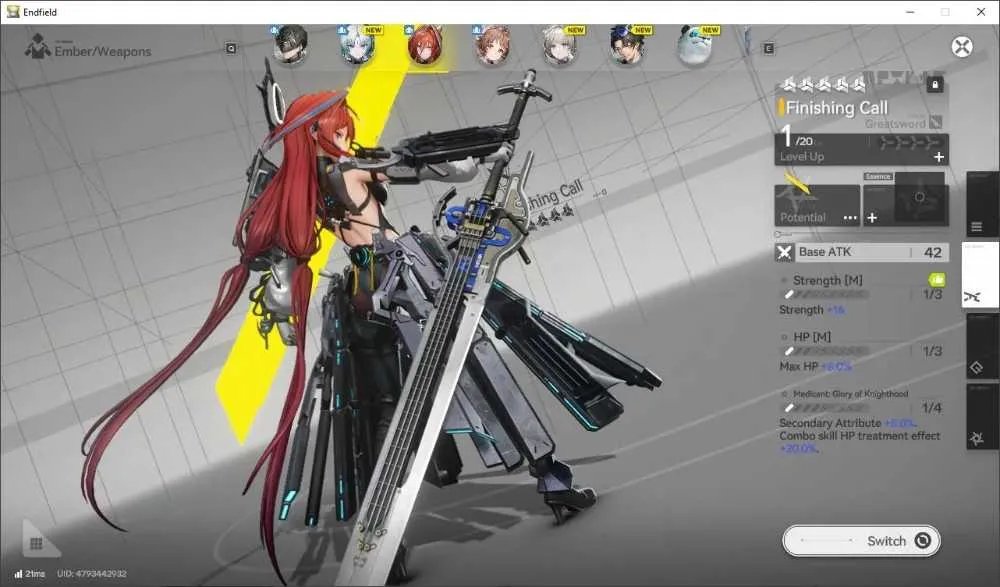This screenshot has height=587, width=1000.
Task: Open Potential details via three dots
Action: point(849,218)
